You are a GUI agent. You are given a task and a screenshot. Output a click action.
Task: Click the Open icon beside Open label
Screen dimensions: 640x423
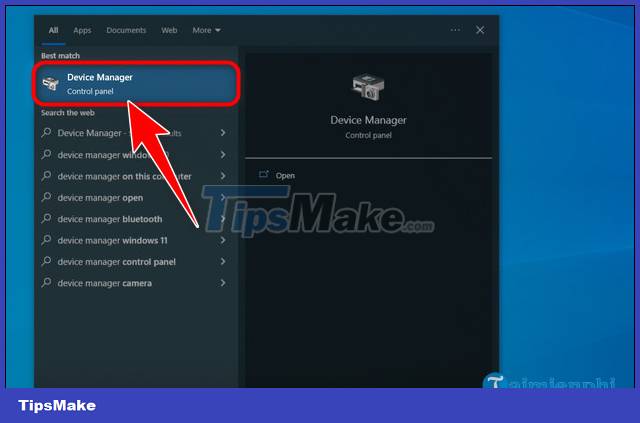[264, 175]
